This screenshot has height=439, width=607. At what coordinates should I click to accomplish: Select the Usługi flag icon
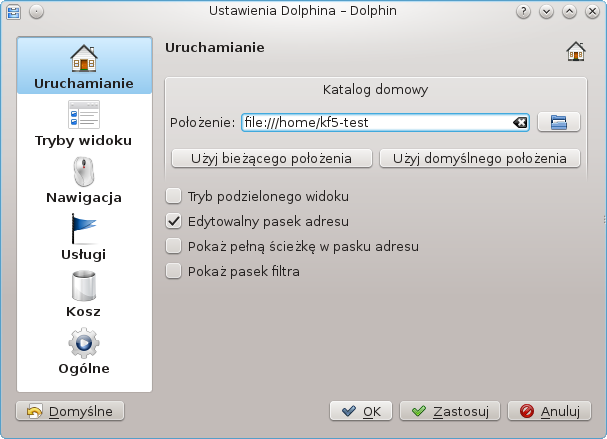tap(84, 230)
